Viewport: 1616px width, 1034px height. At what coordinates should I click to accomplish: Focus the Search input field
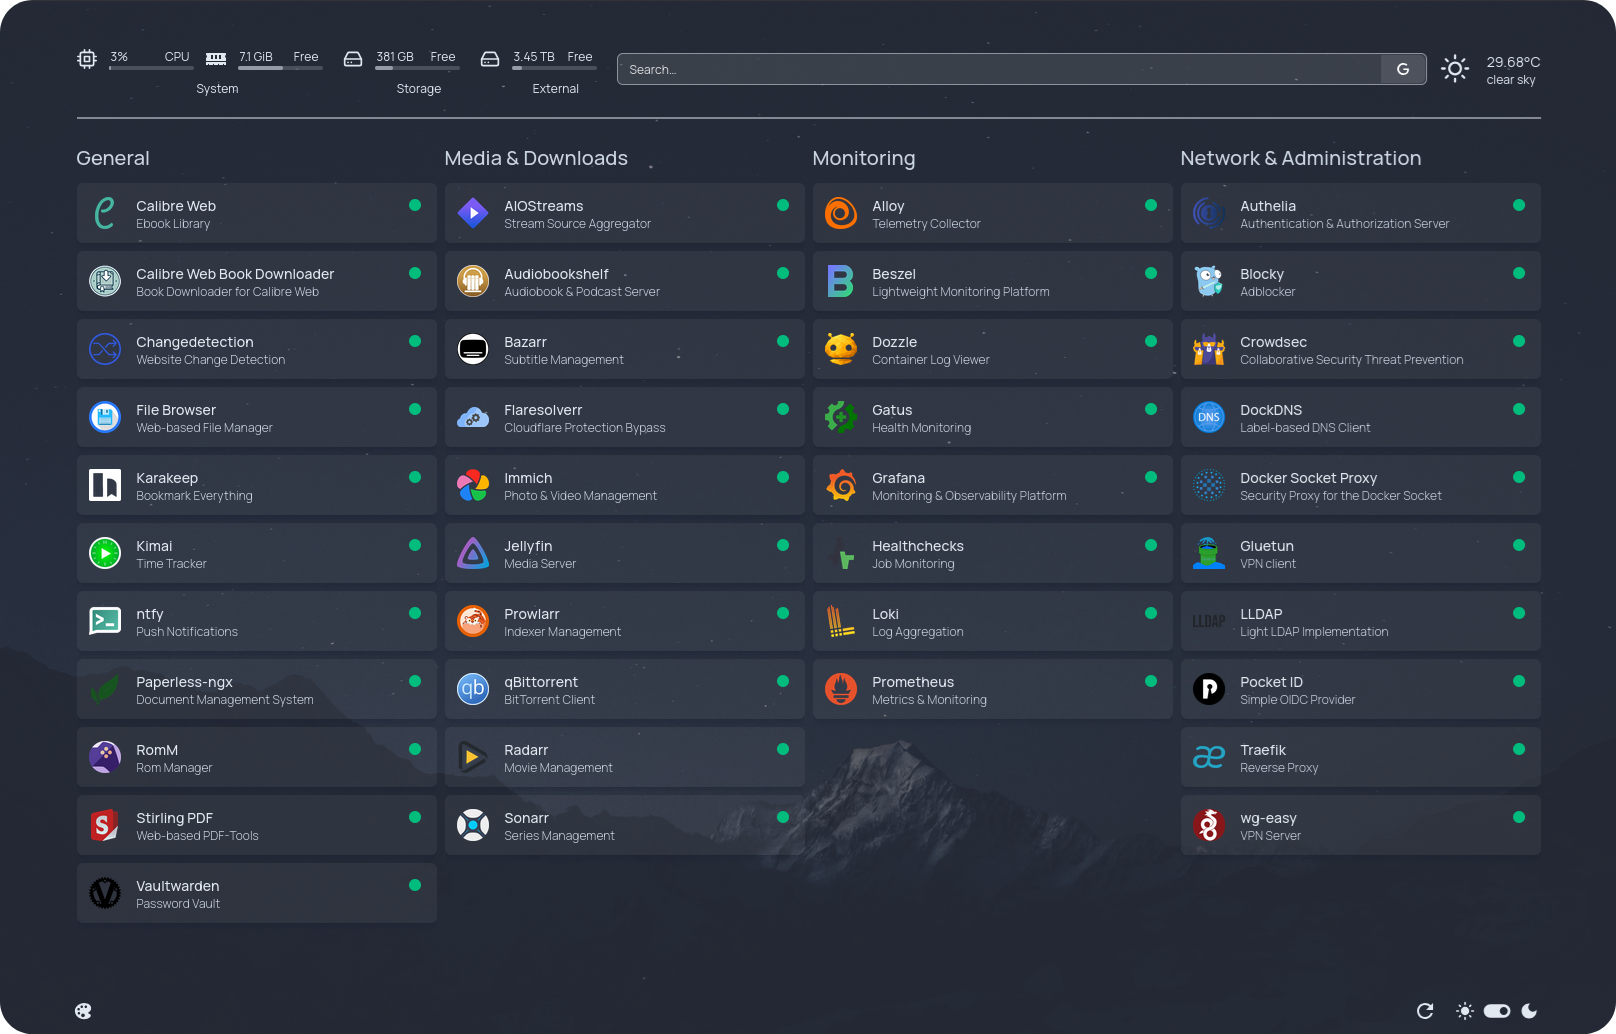coord(1000,69)
